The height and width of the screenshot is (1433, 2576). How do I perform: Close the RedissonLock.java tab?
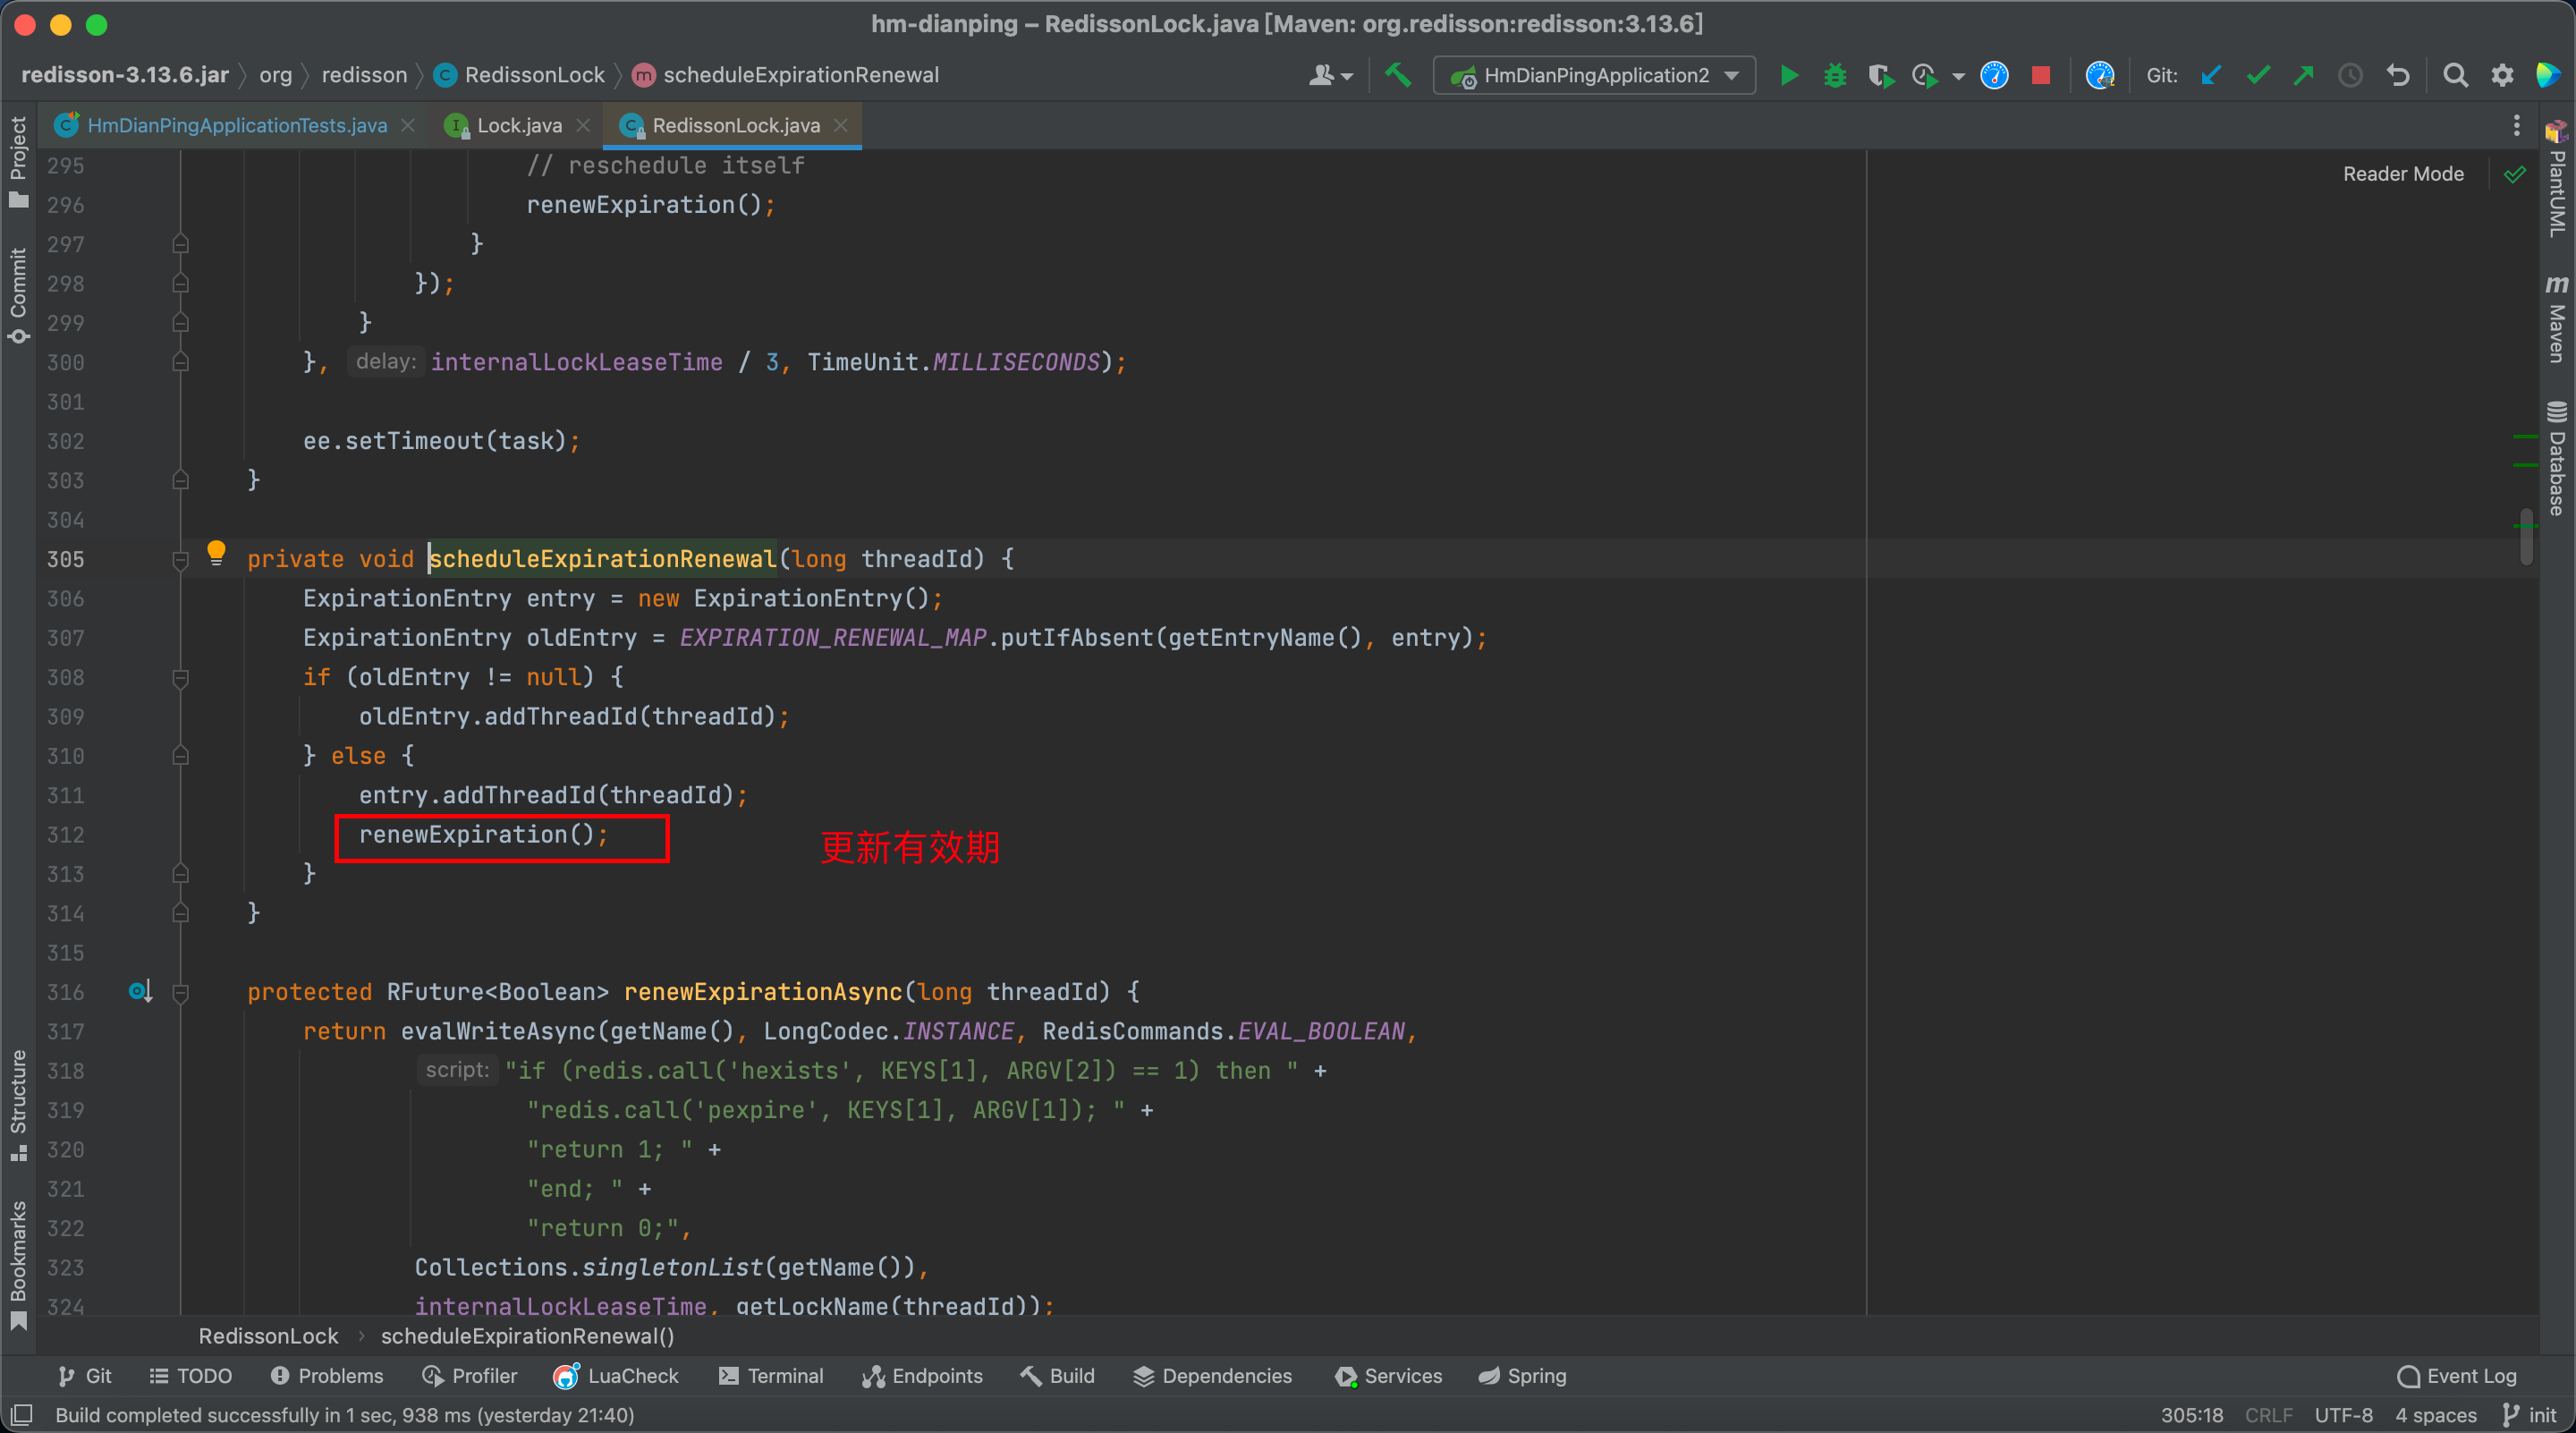pyautogui.click(x=841, y=125)
